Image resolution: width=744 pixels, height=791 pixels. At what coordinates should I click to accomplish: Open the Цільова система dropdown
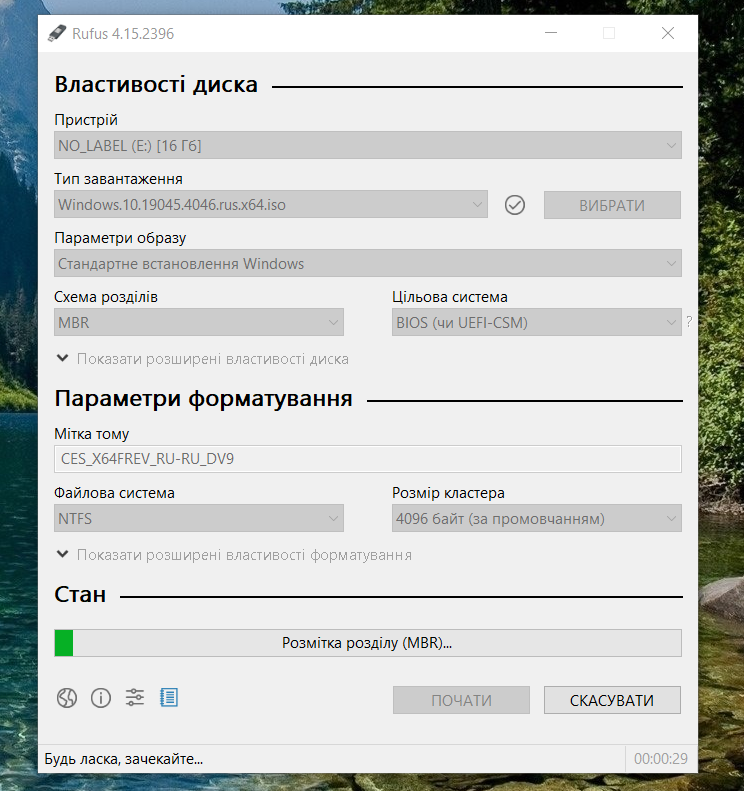(x=537, y=322)
